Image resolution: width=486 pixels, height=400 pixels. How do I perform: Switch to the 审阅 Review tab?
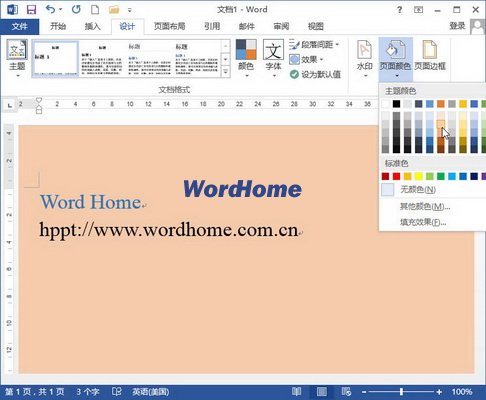click(281, 26)
